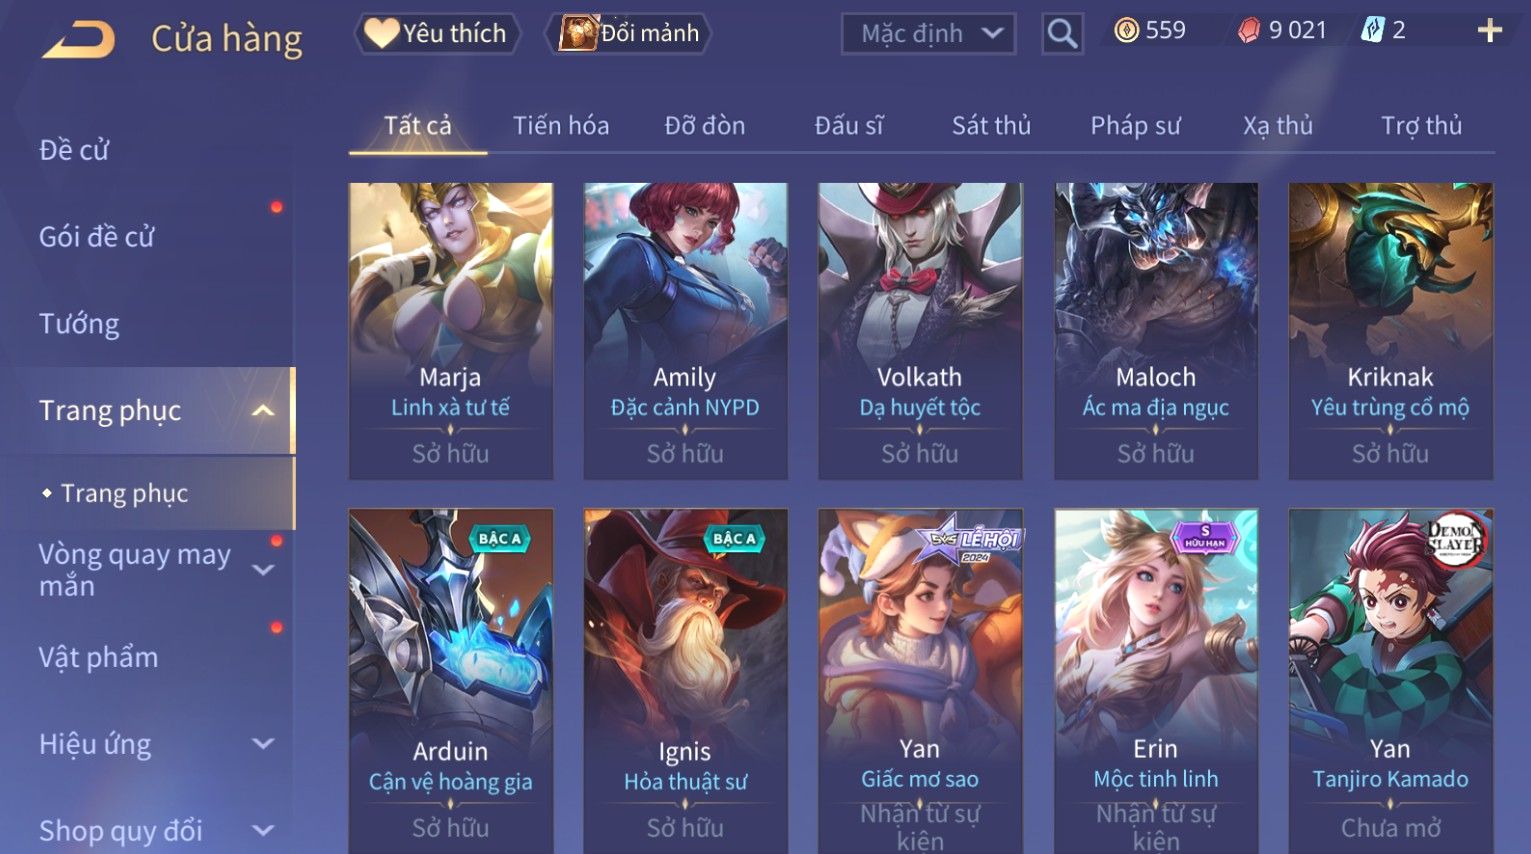Open the Yêu thích heart button

point(437,33)
